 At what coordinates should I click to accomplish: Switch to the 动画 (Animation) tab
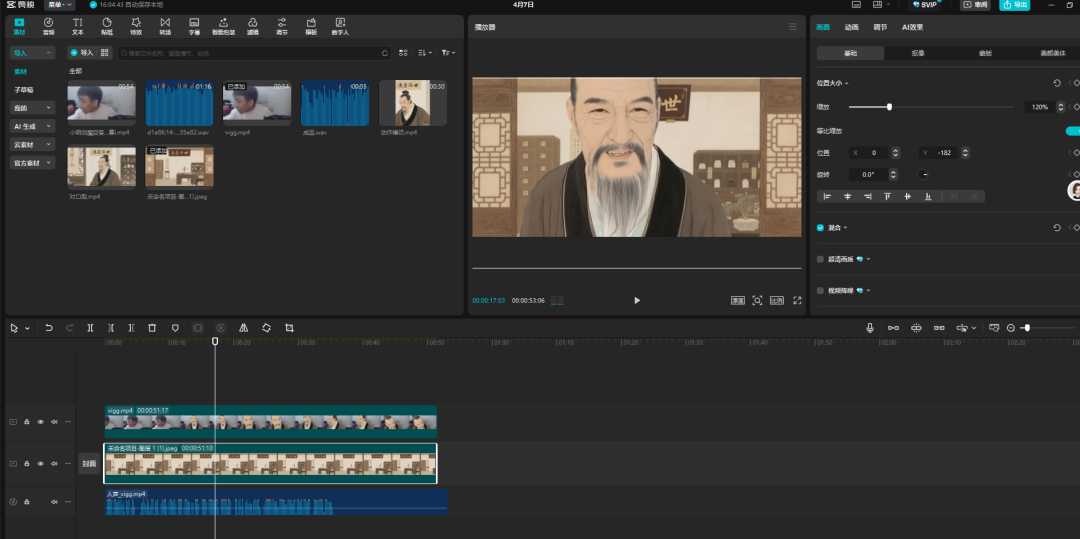coord(851,28)
